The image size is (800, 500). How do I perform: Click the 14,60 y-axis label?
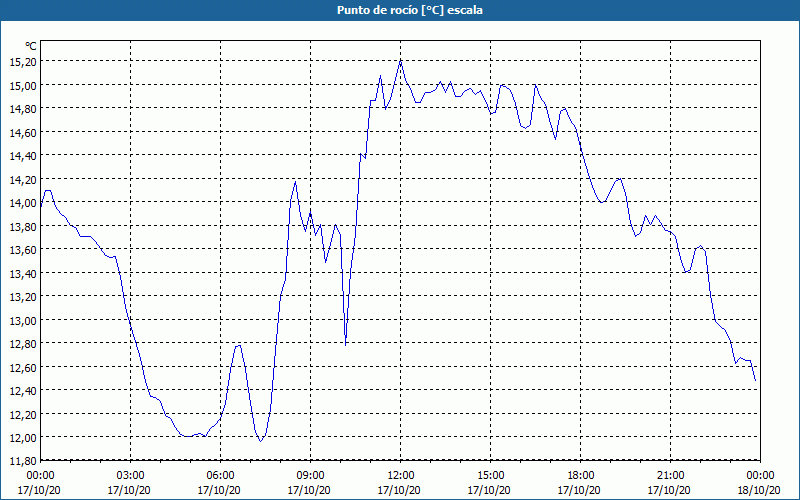tap(23, 132)
